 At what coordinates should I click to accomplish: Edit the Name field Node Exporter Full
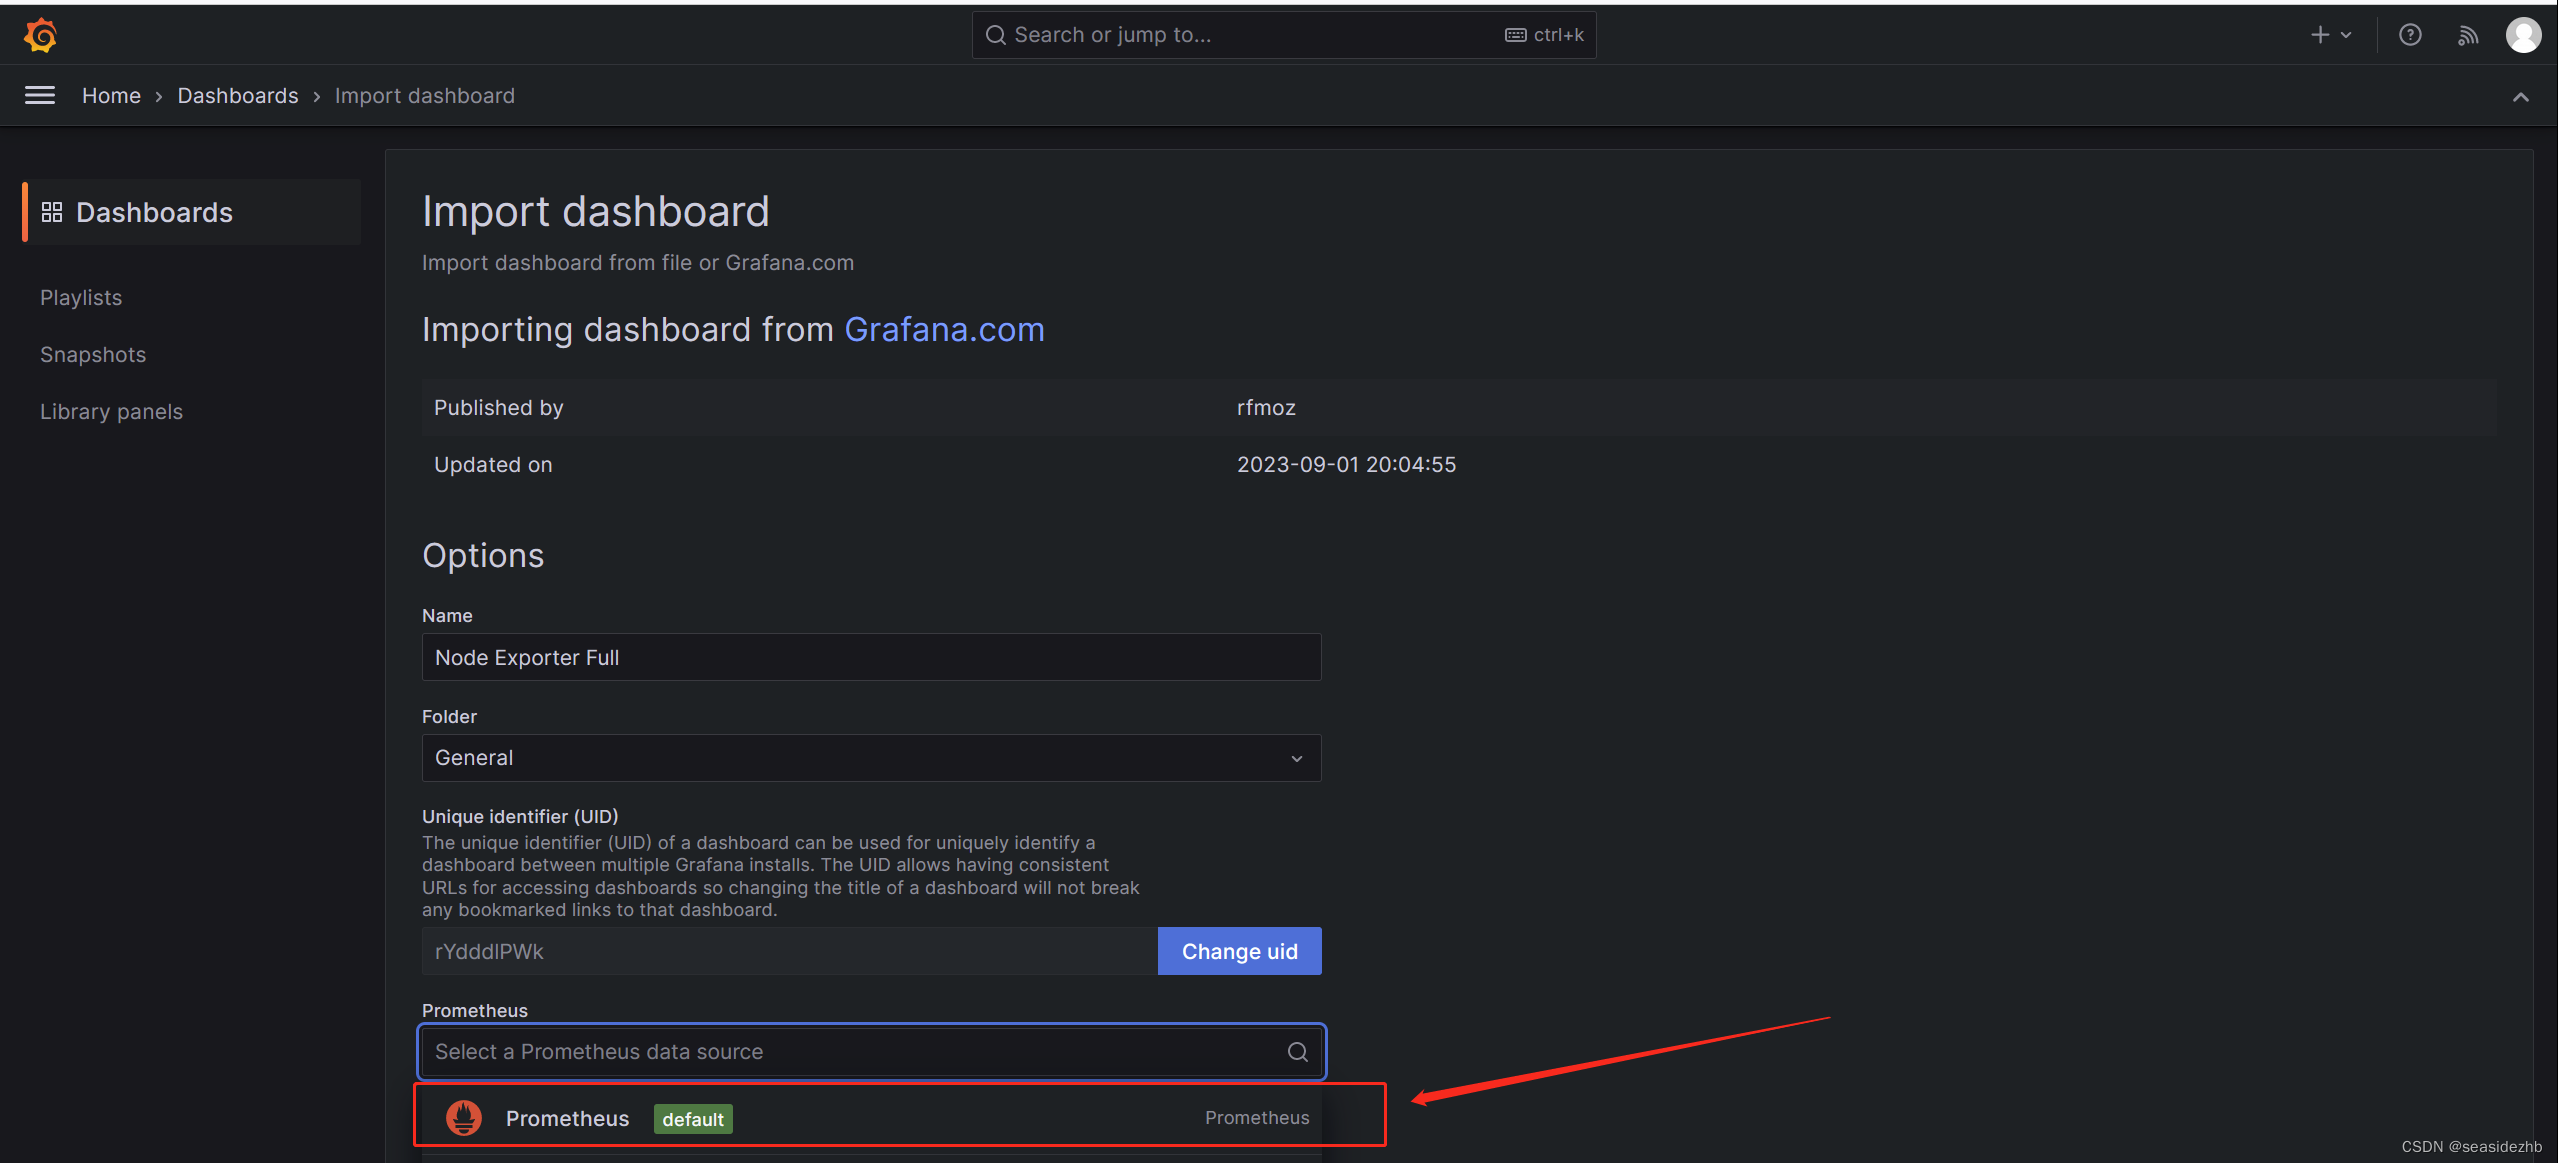pos(871,657)
